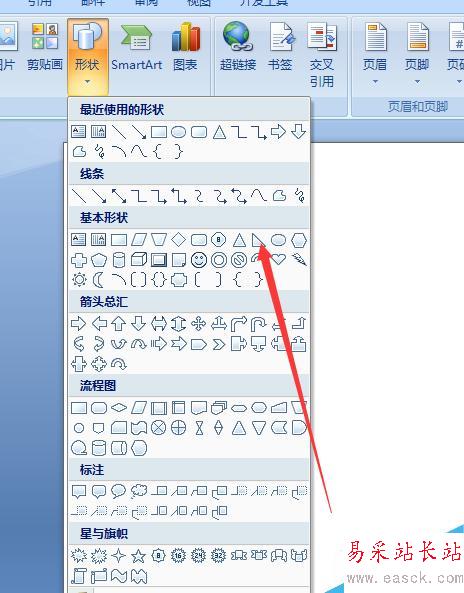Choose the straight line in 线条
Viewport: 464px width, 593px height.
[x=79, y=196]
